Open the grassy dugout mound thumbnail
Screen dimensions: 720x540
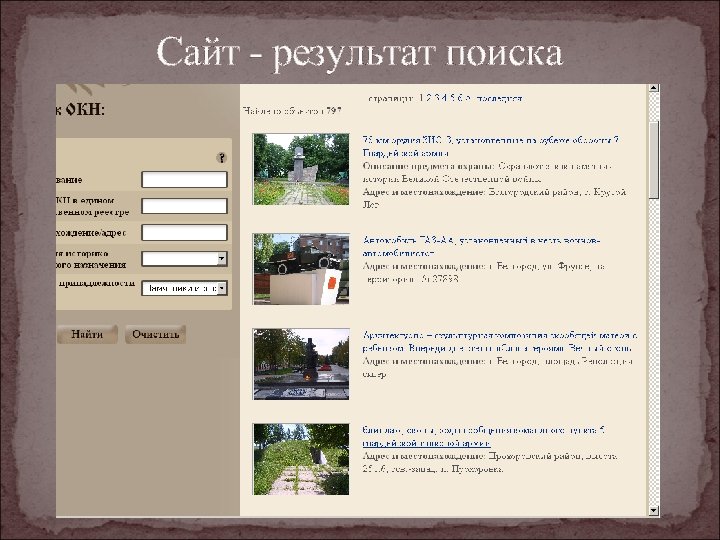[x=301, y=459]
